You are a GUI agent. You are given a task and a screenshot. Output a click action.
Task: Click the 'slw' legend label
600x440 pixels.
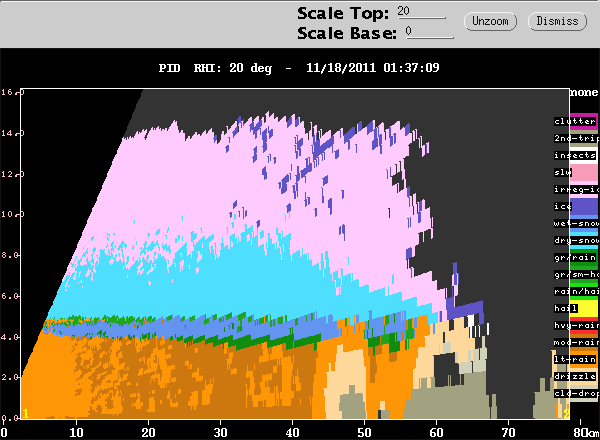coord(562,172)
